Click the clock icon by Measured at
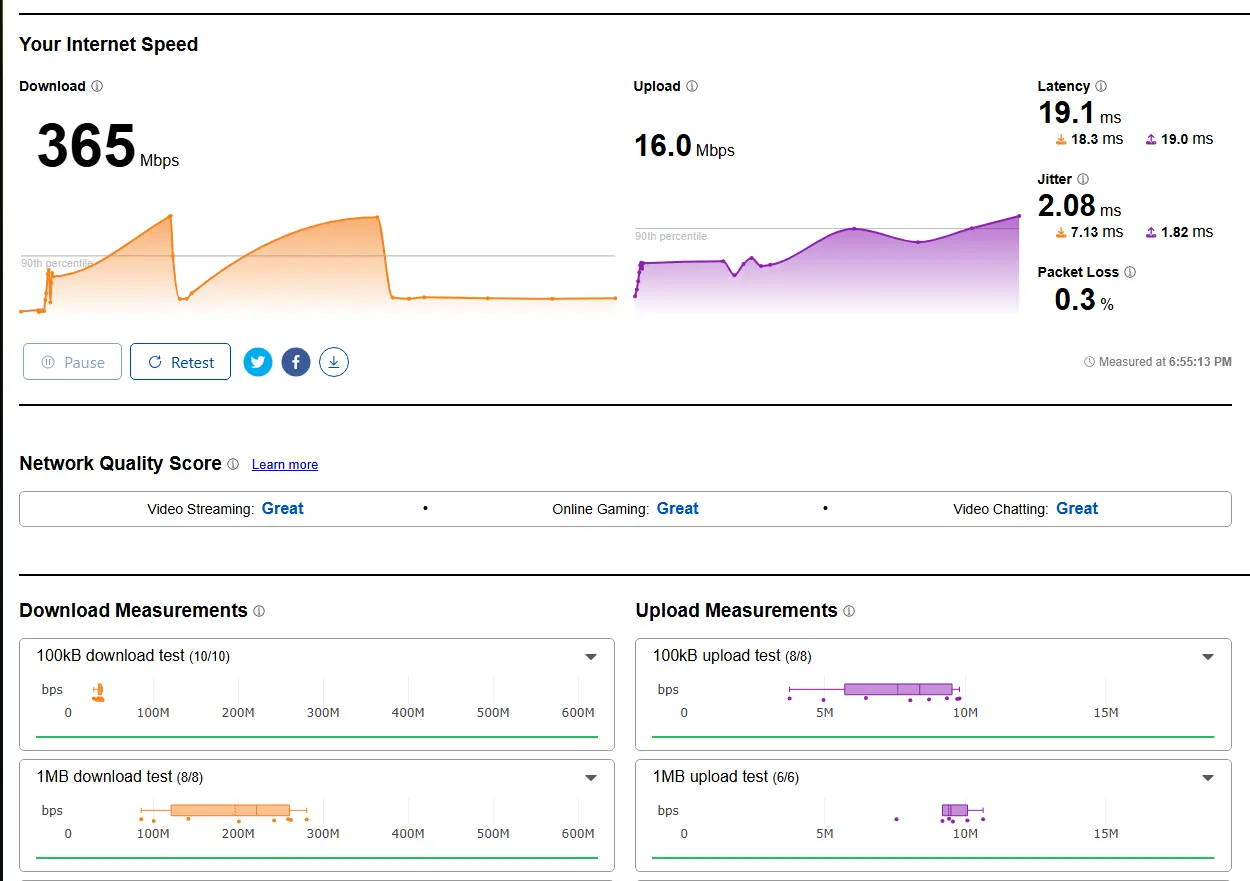Viewport: 1250px width, 881px height. 1089,362
